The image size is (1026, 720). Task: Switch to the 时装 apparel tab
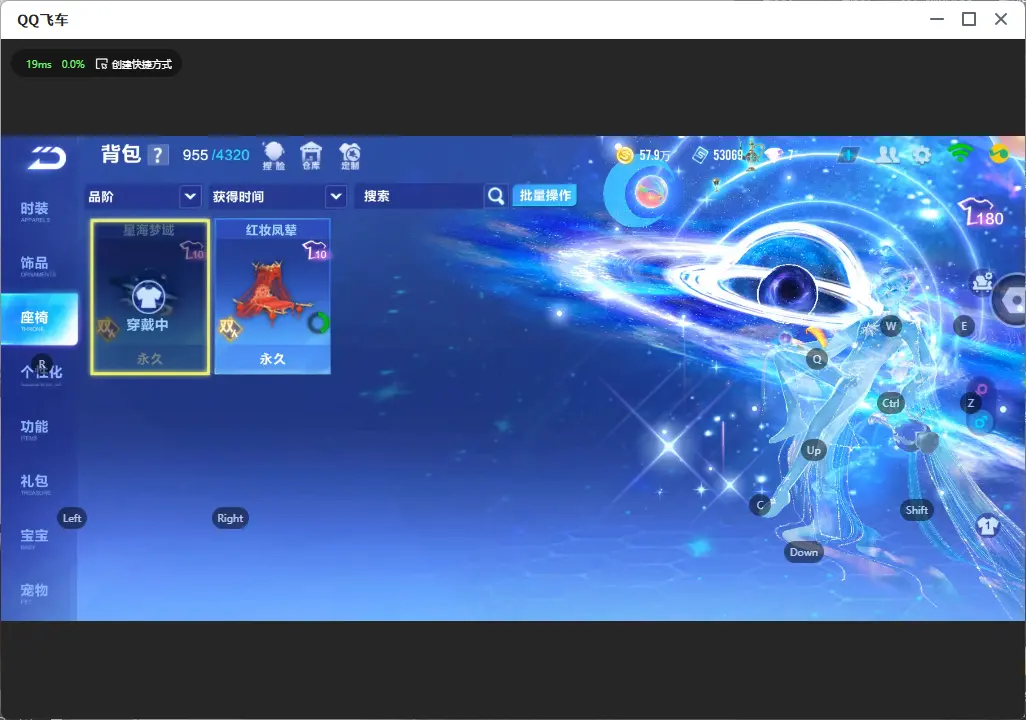click(x=34, y=211)
